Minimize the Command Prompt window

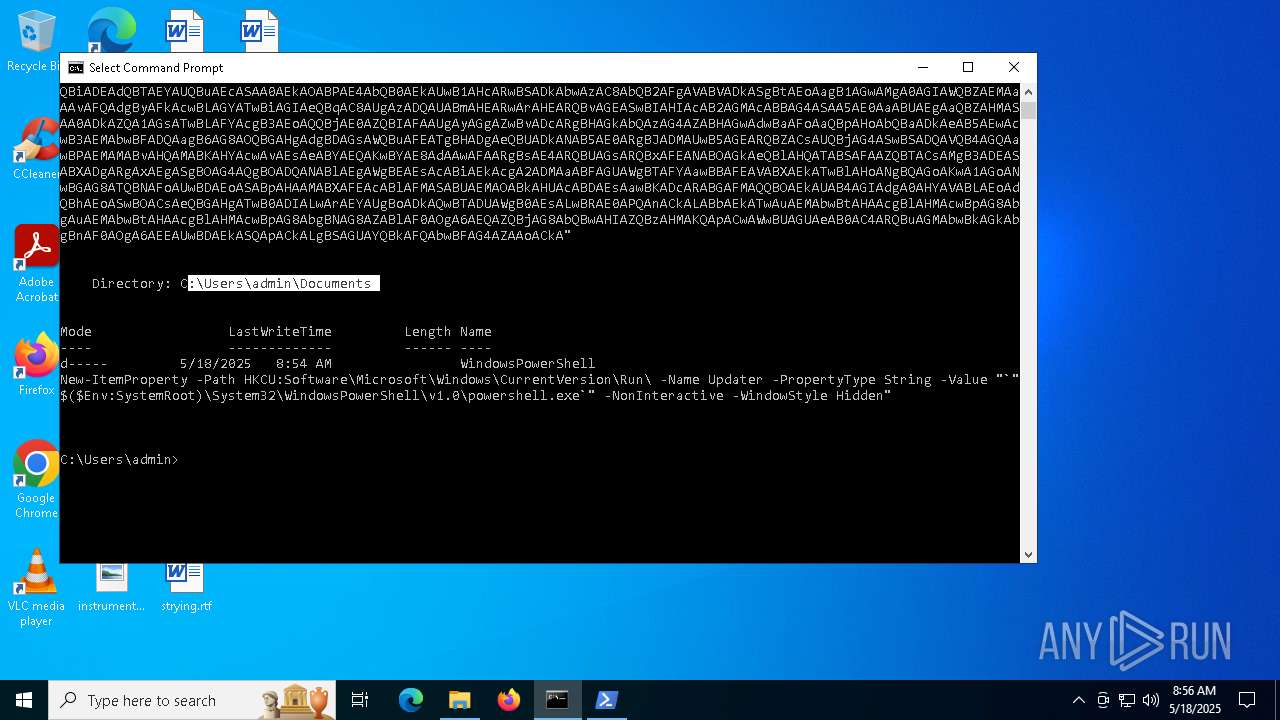(x=921, y=68)
